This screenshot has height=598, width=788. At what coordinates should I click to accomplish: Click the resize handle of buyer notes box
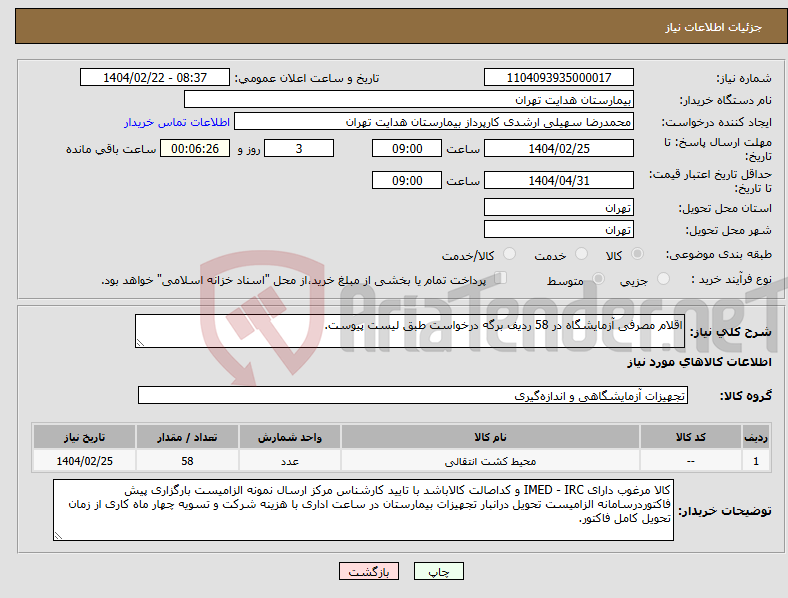pos(58,536)
